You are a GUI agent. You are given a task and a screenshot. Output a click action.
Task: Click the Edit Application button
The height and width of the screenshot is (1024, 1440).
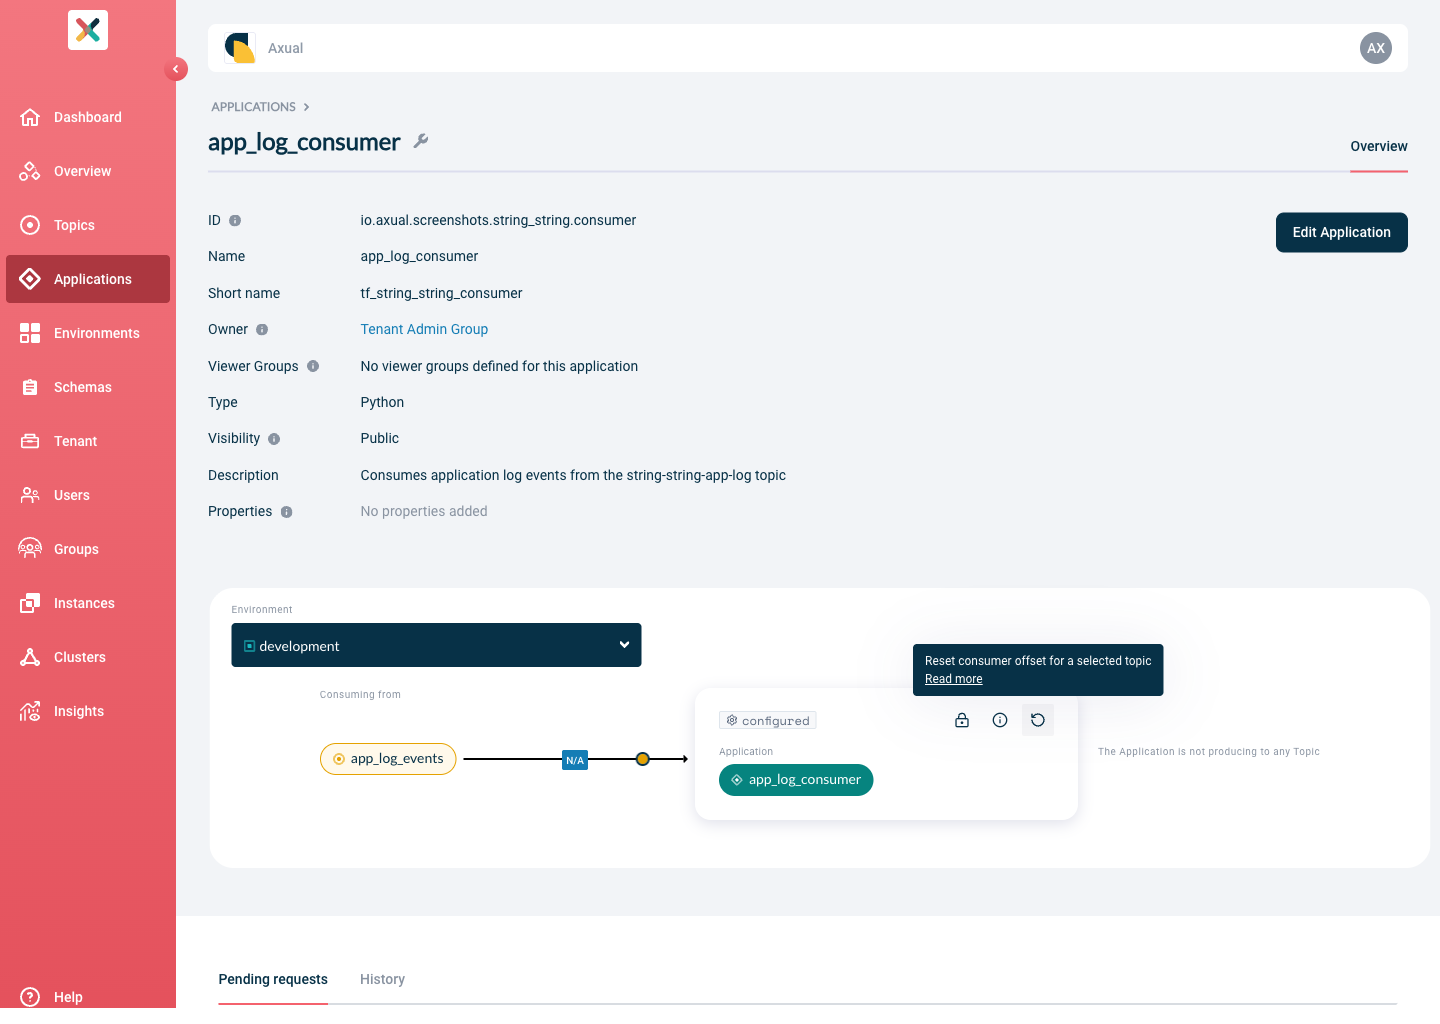1342,232
